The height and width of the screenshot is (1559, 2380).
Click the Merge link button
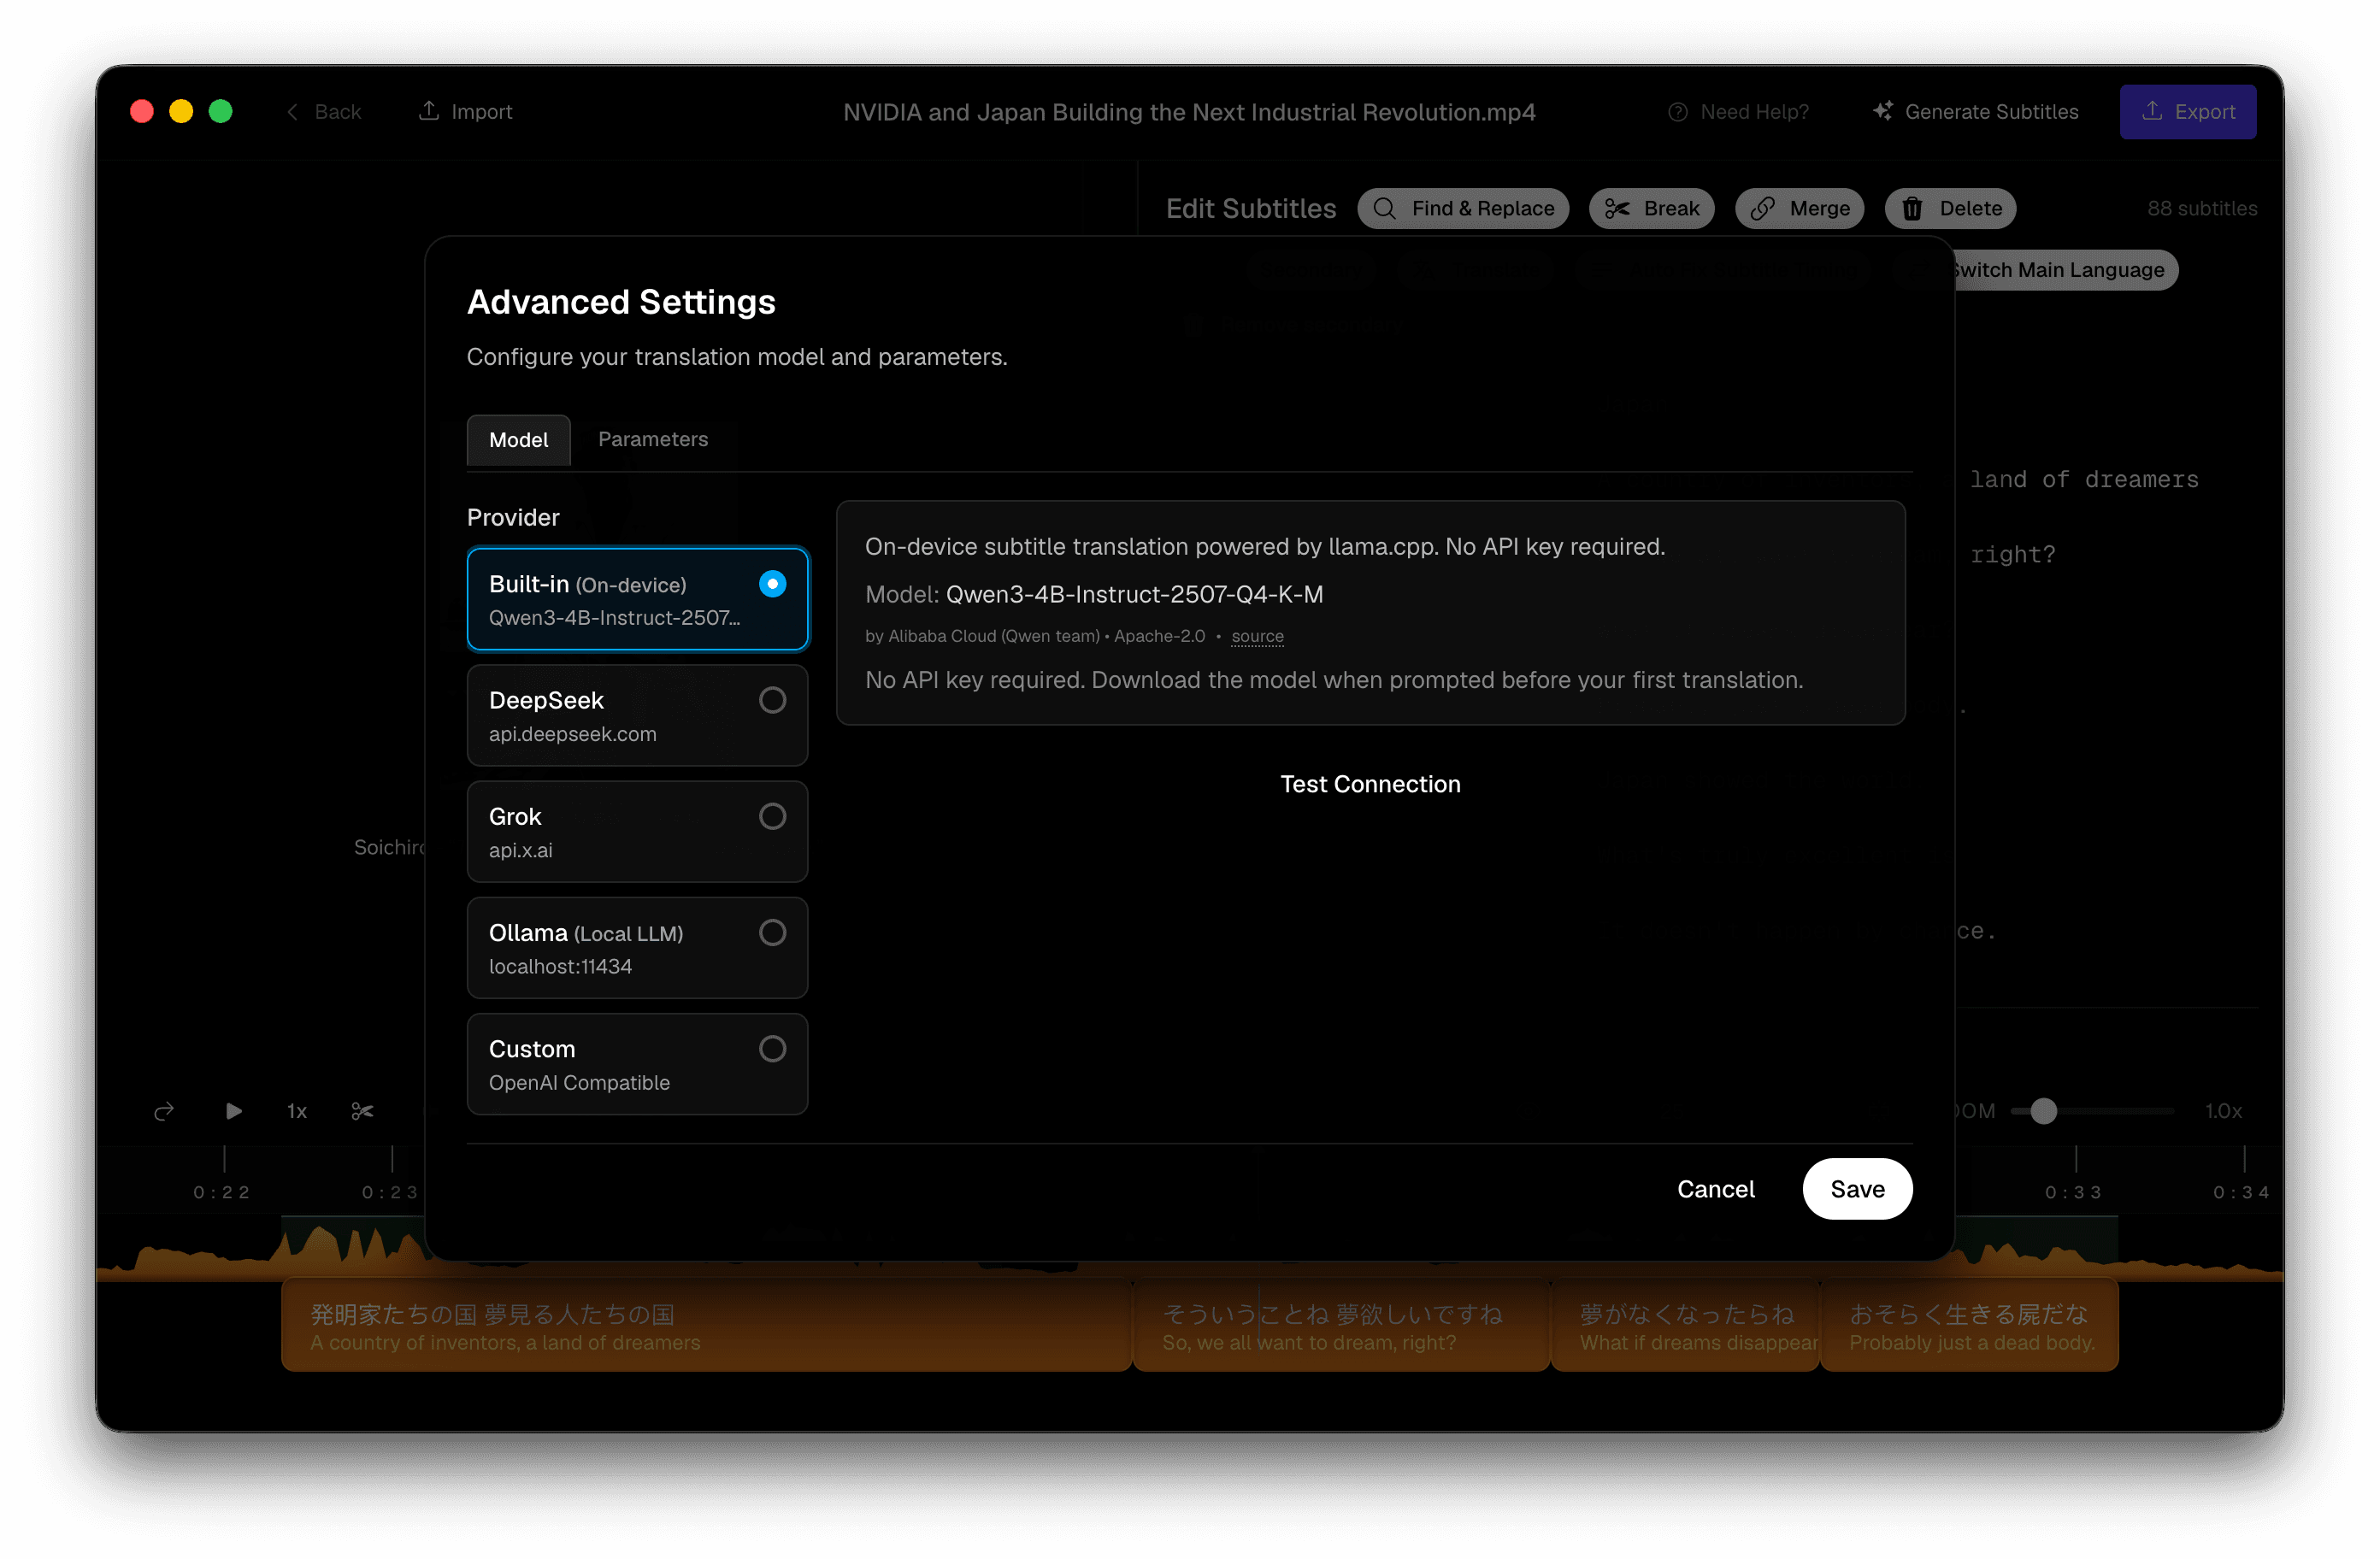tap(1799, 208)
